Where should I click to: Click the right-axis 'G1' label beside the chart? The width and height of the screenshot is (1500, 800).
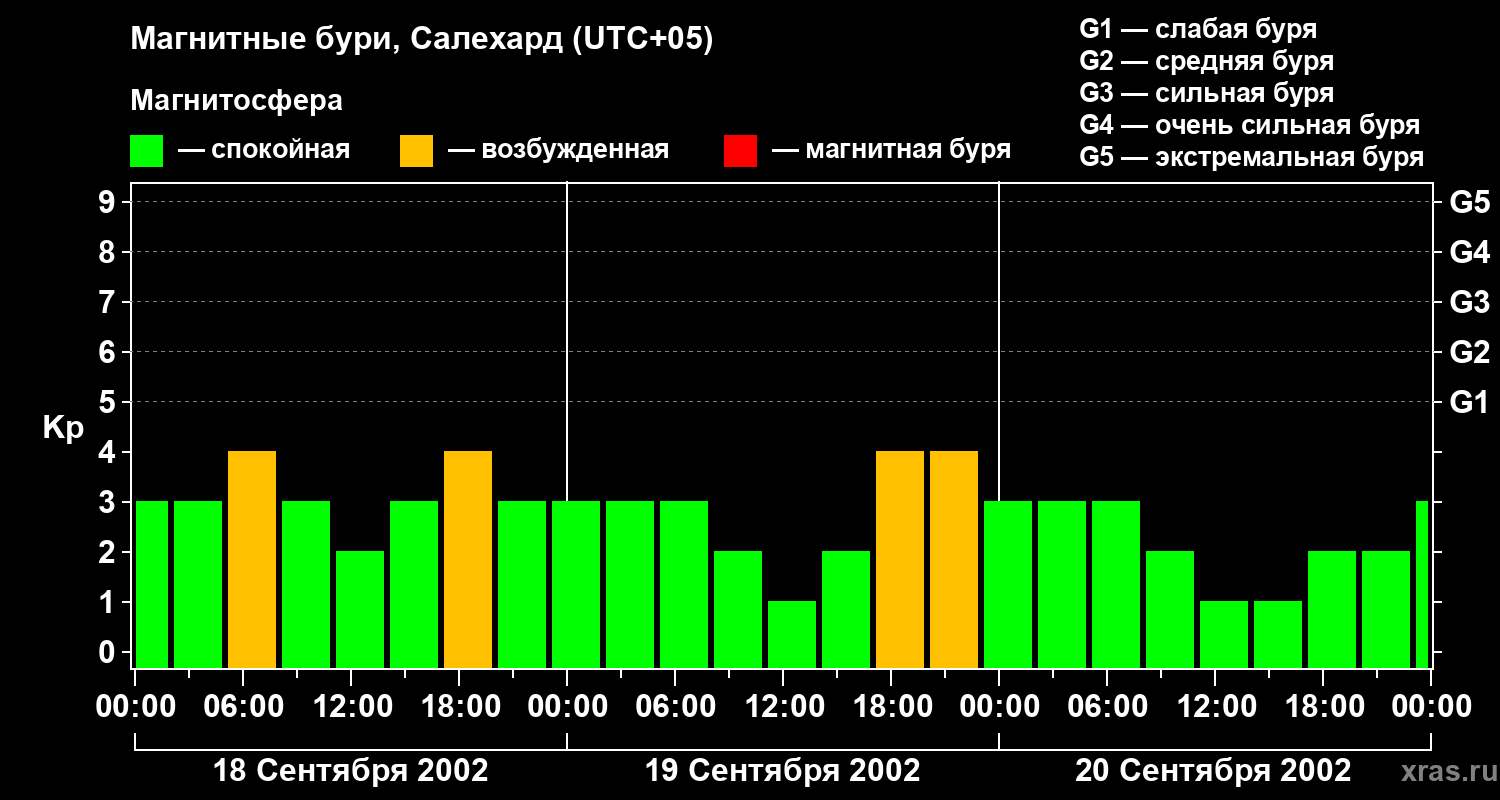[1470, 402]
